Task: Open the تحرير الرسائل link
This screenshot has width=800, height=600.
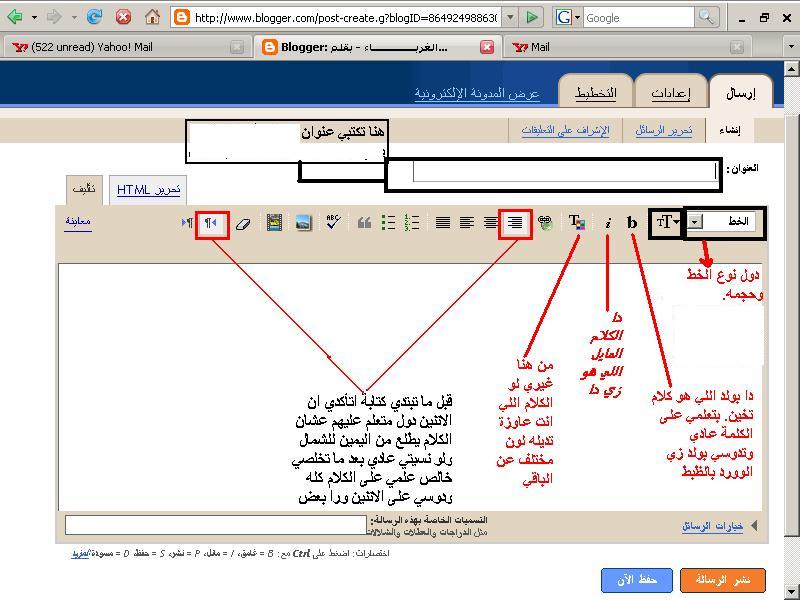Action: coord(663,131)
